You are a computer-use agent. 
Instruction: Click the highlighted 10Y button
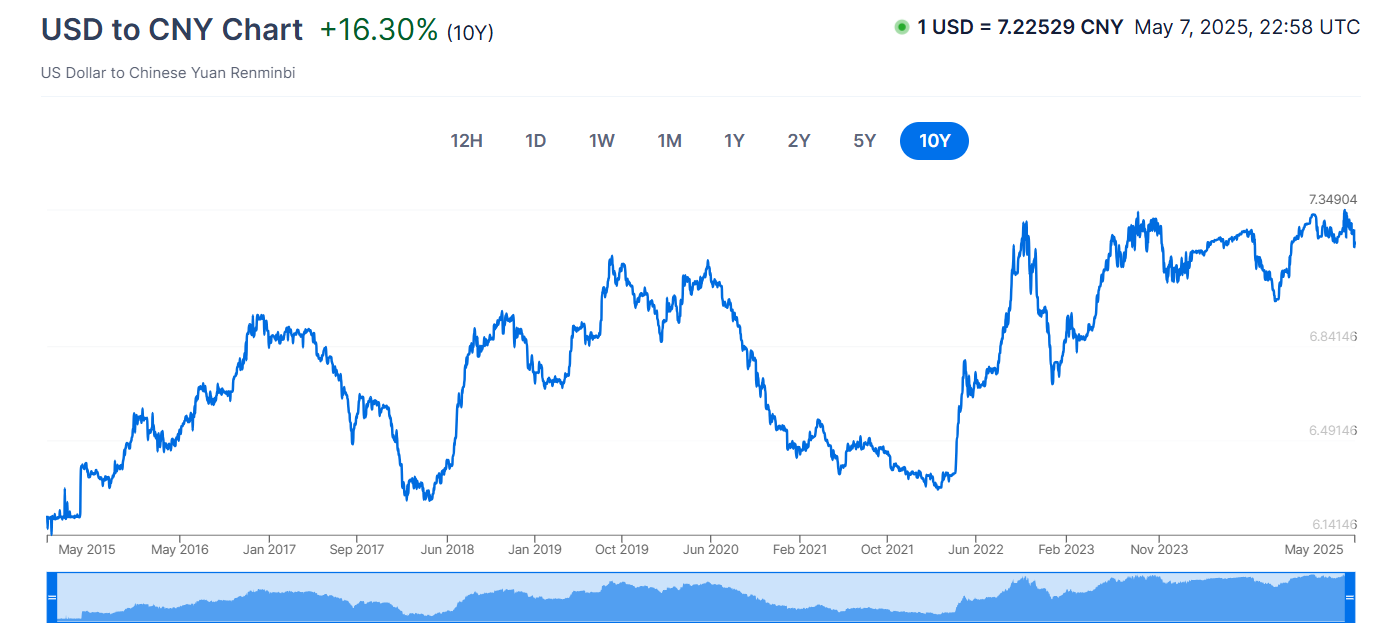[934, 141]
